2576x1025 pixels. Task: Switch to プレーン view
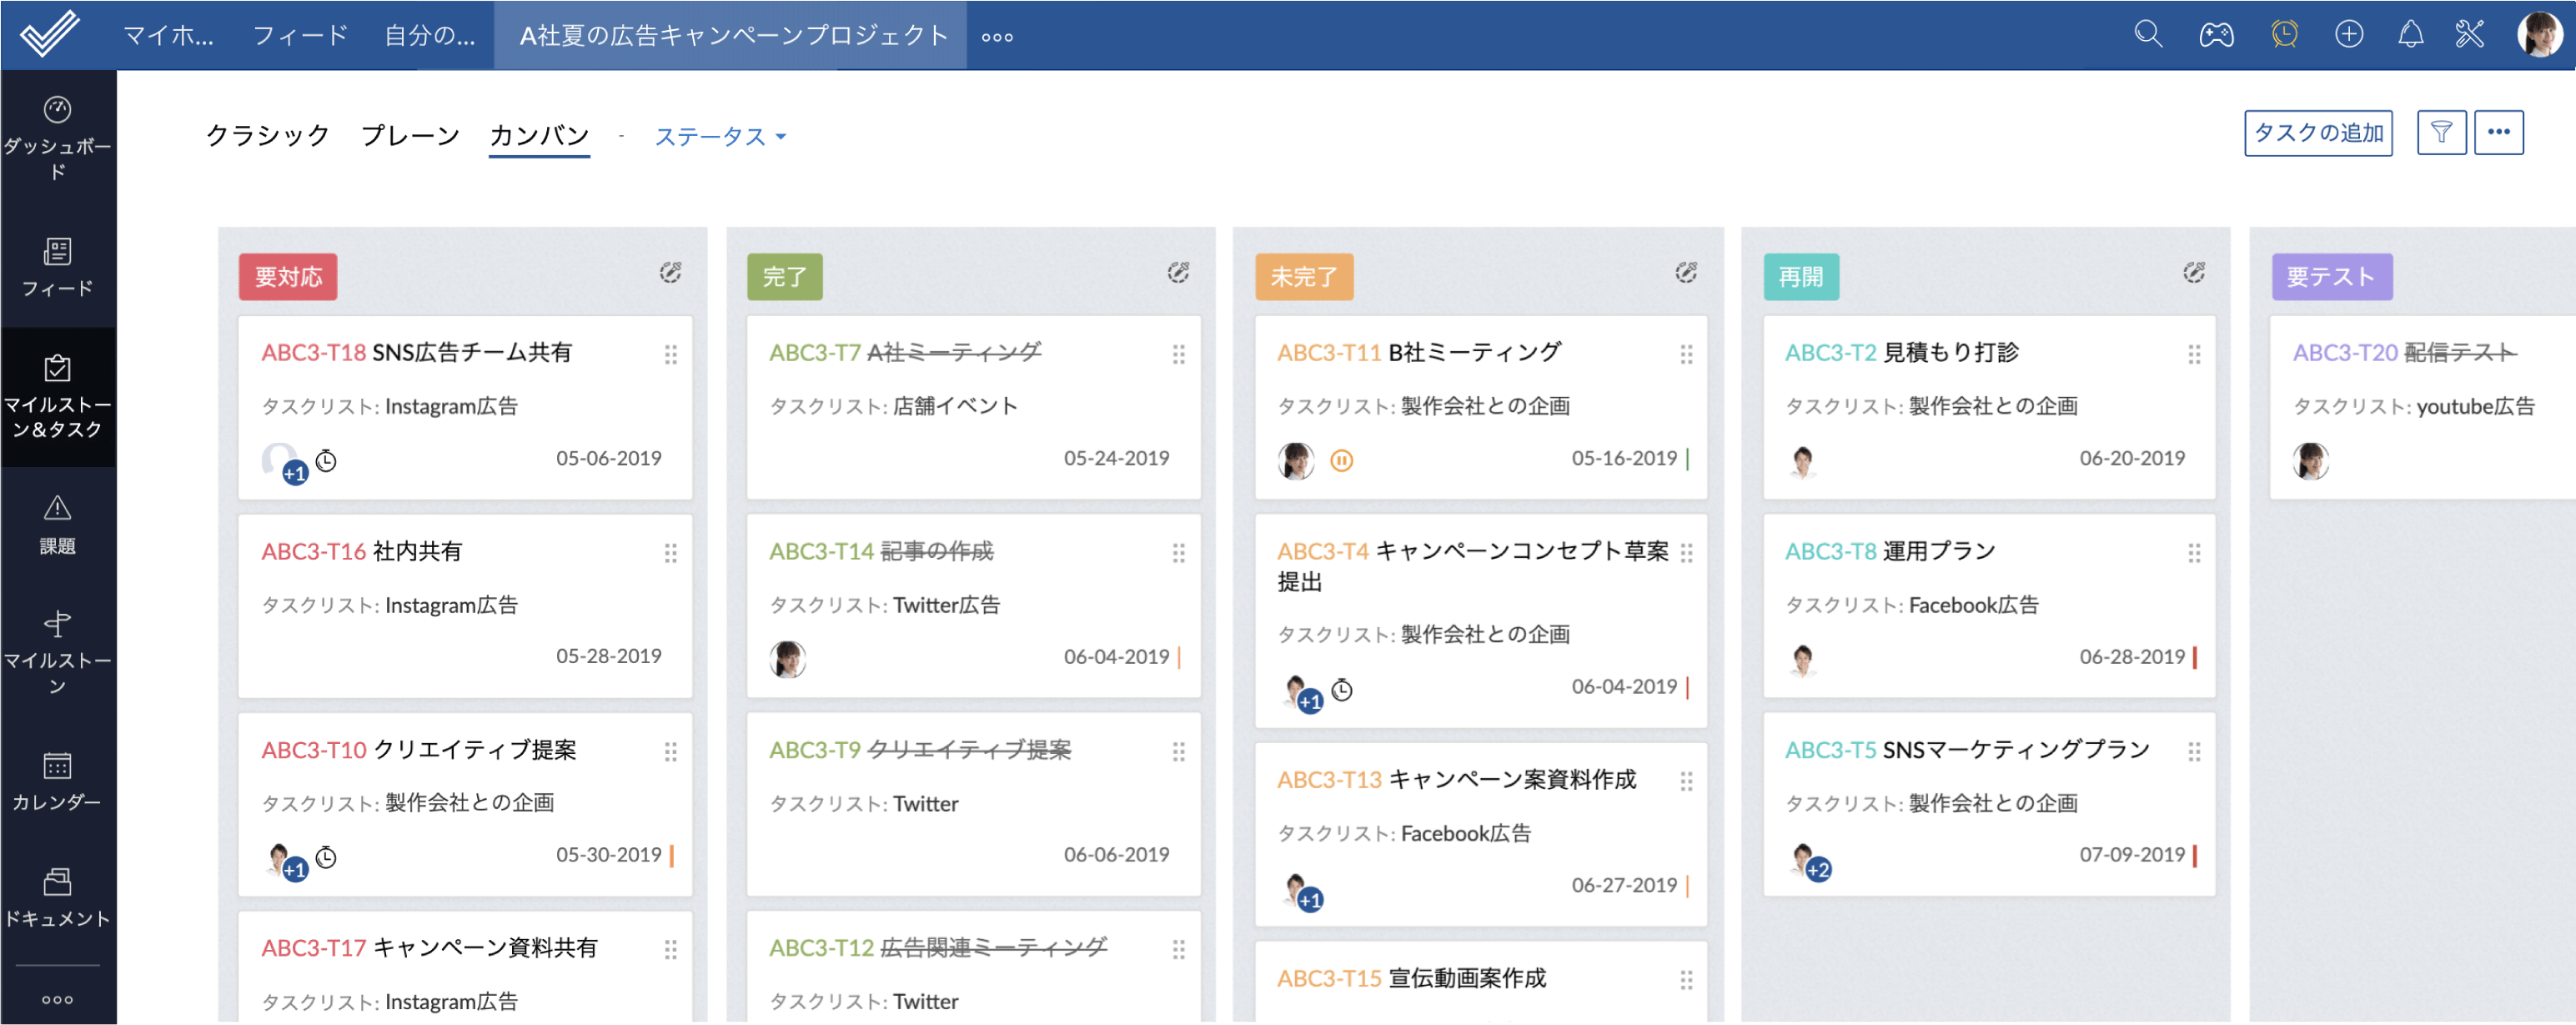tap(410, 135)
